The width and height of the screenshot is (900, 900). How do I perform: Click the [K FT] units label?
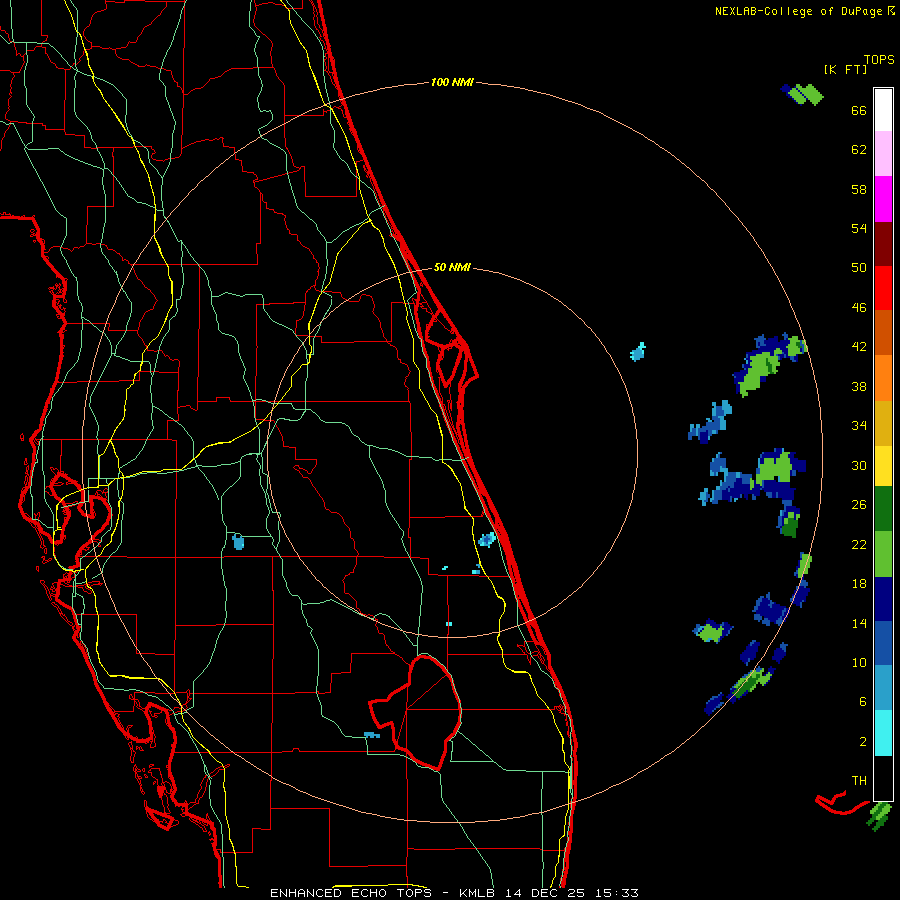tap(845, 69)
